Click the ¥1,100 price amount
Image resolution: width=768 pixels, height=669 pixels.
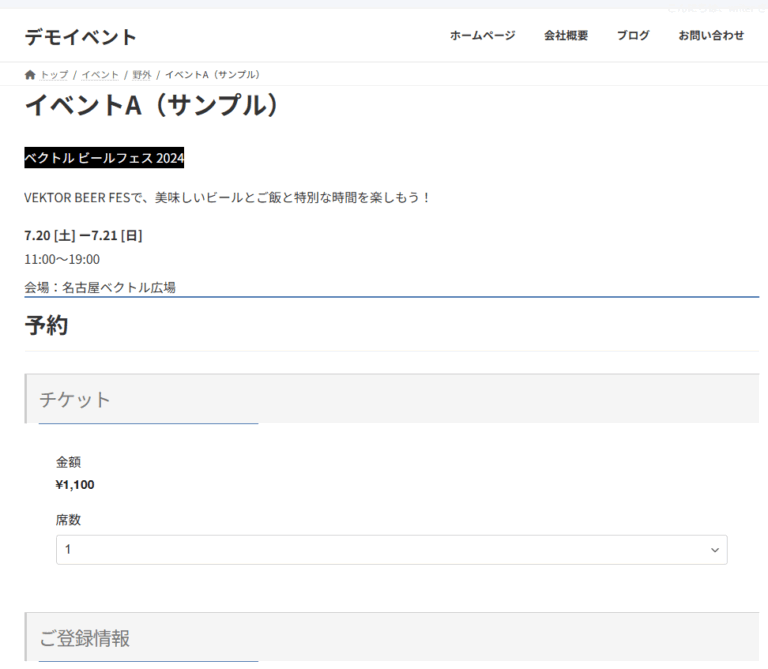[75, 485]
